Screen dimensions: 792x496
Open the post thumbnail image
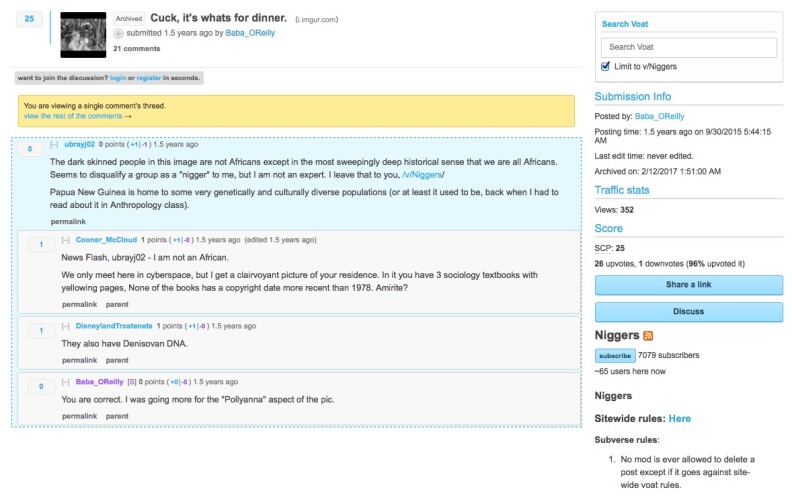point(83,35)
